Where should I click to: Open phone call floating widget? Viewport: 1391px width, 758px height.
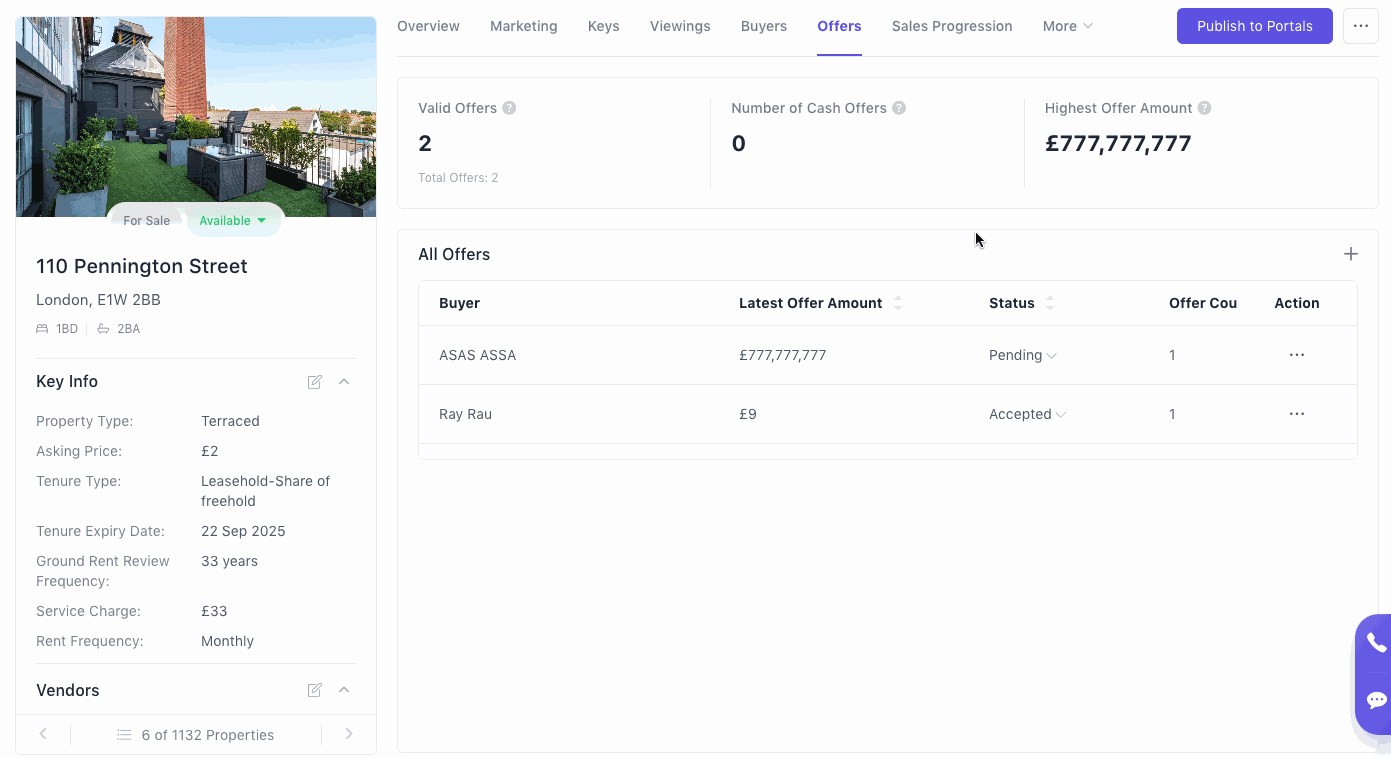[x=1376, y=643]
